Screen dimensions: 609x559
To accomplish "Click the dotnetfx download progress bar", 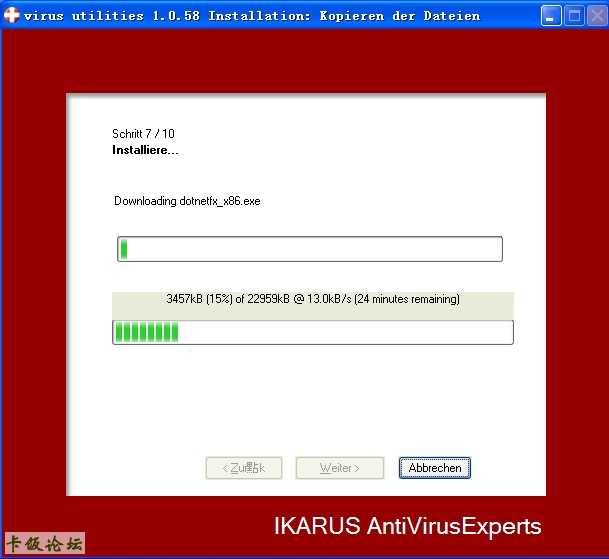I will [313, 333].
